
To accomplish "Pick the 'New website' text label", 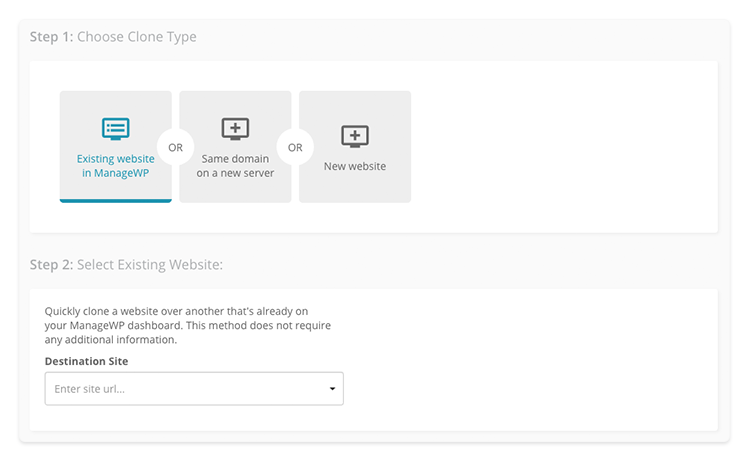I will [x=354, y=166].
